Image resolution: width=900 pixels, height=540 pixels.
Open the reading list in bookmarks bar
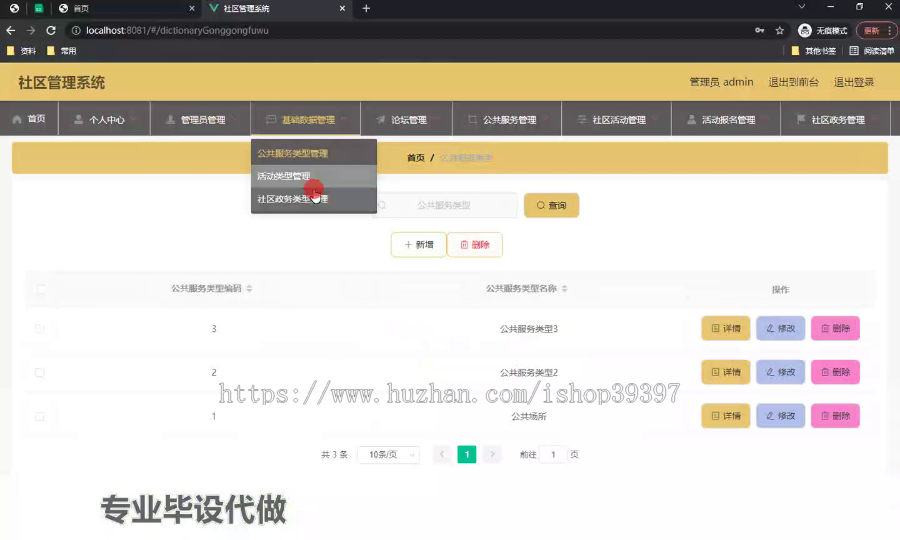pos(871,51)
